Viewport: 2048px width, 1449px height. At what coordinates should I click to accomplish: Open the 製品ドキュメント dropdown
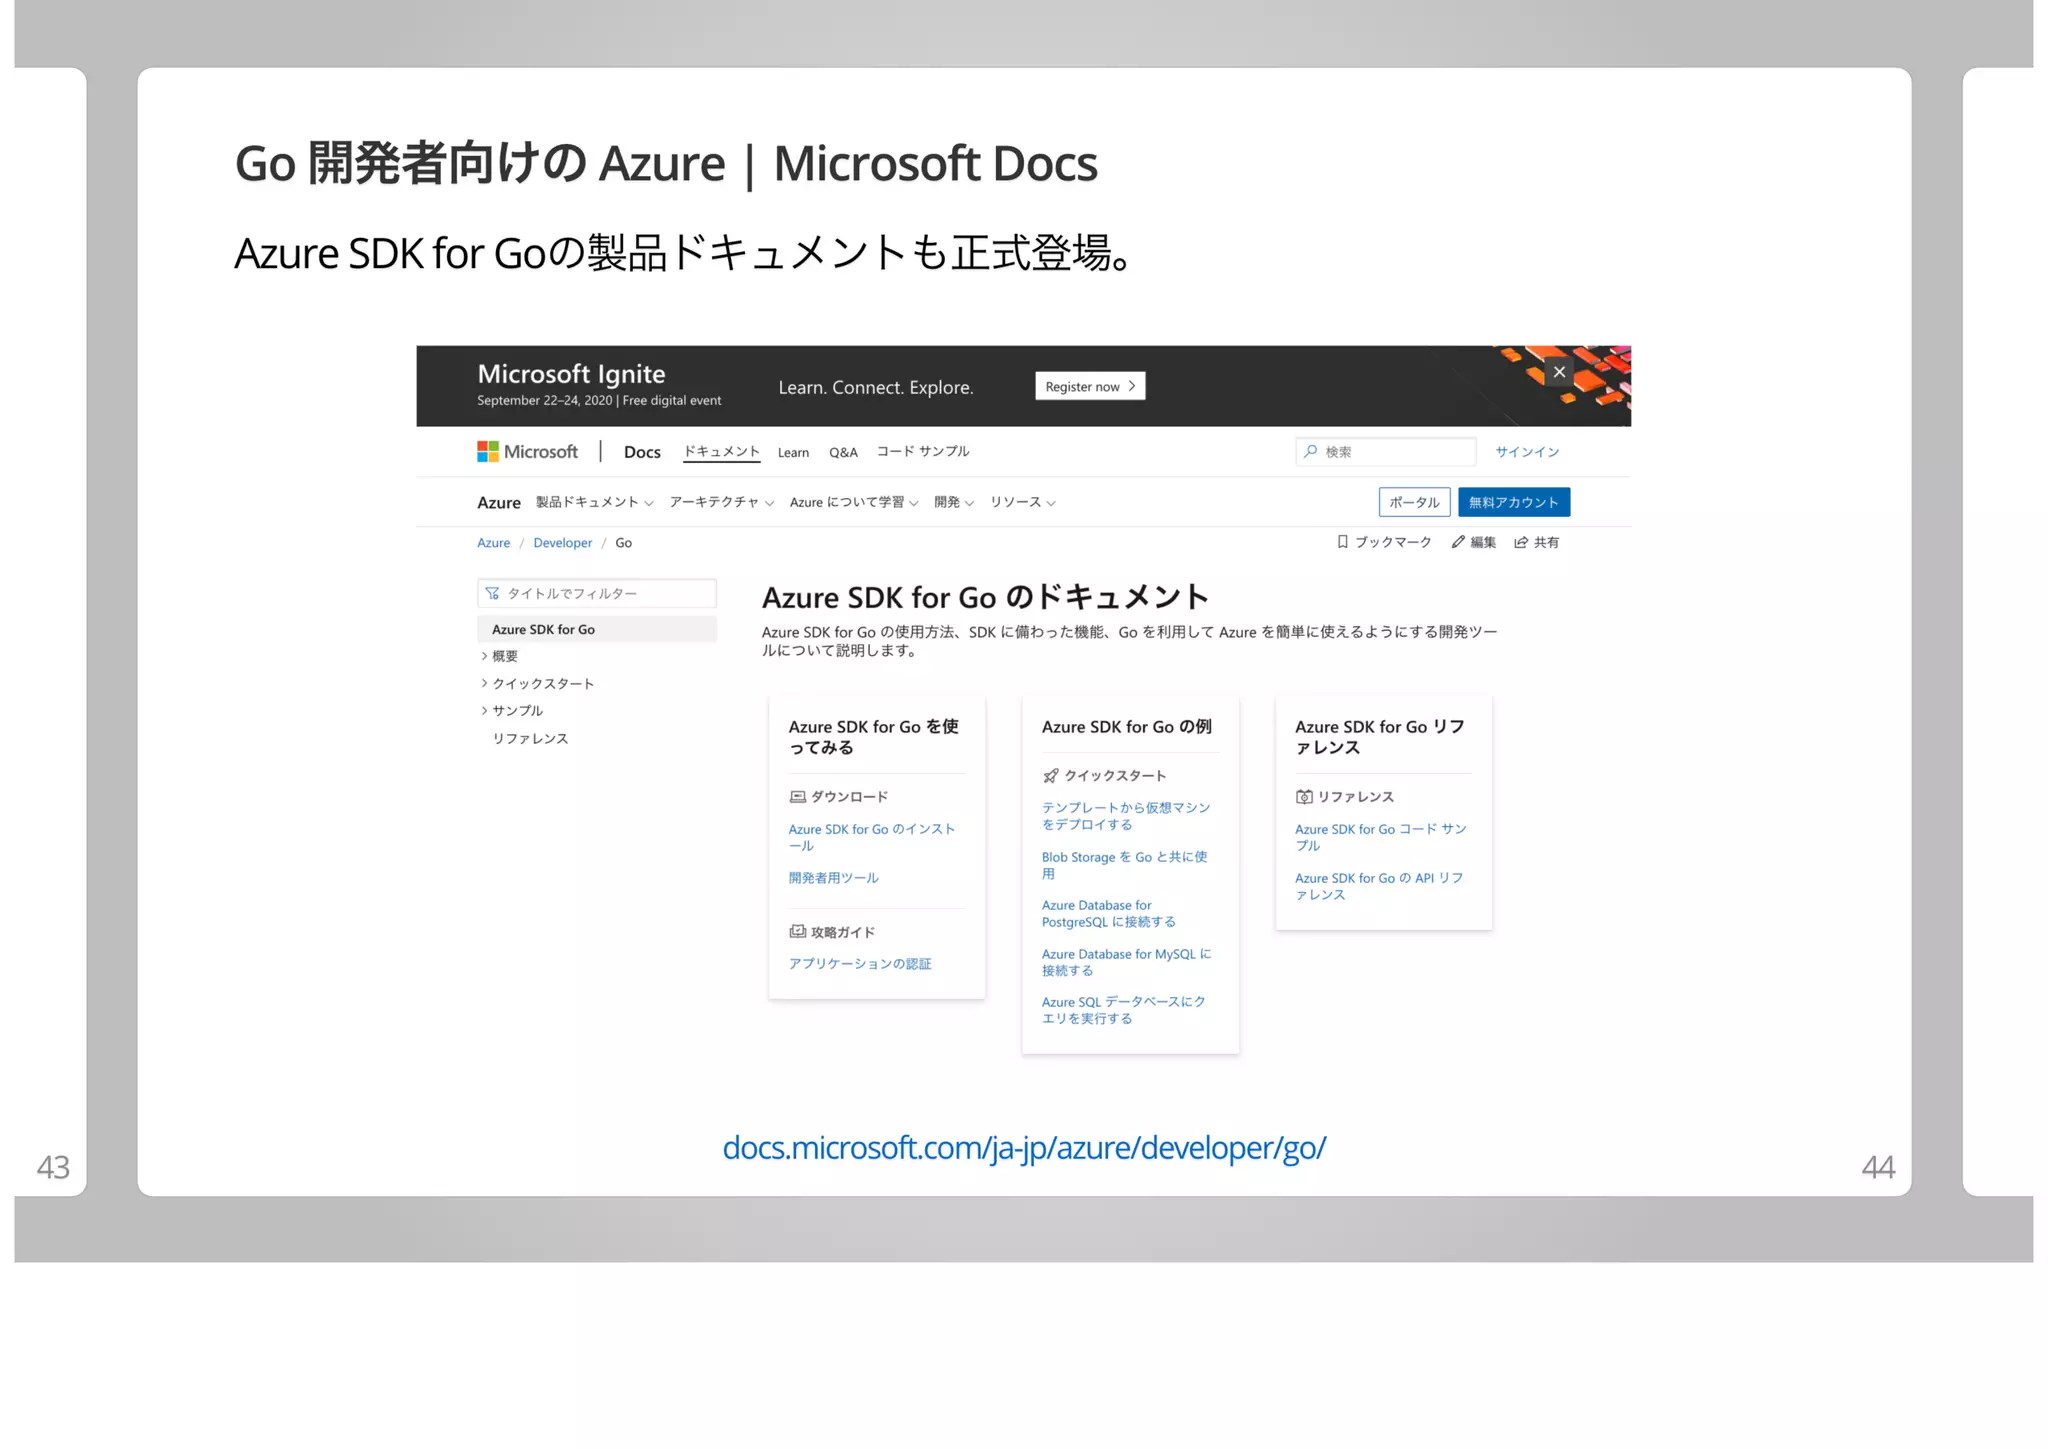point(594,502)
